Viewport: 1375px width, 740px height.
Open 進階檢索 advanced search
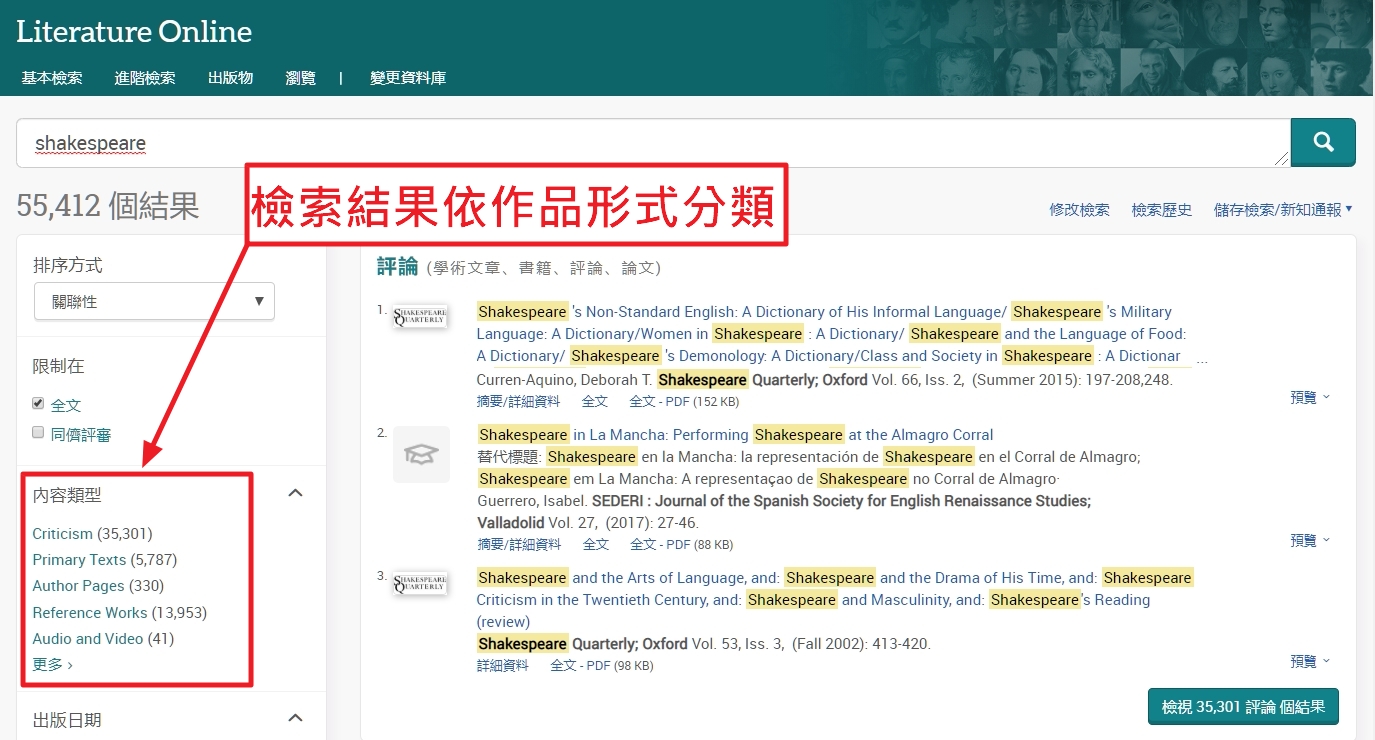pos(145,78)
